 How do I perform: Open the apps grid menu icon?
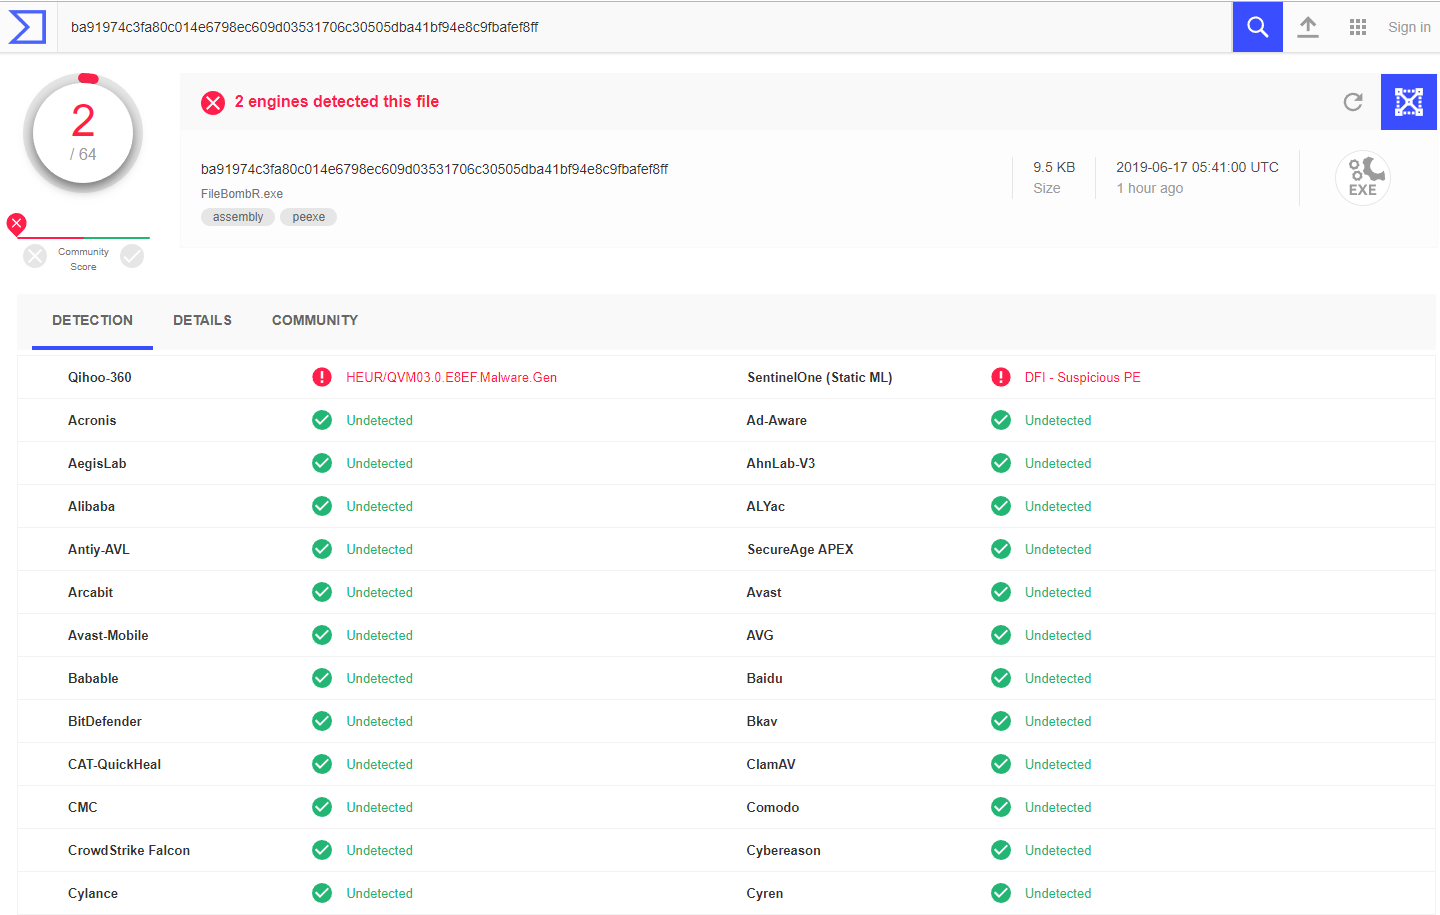click(x=1357, y=27)
